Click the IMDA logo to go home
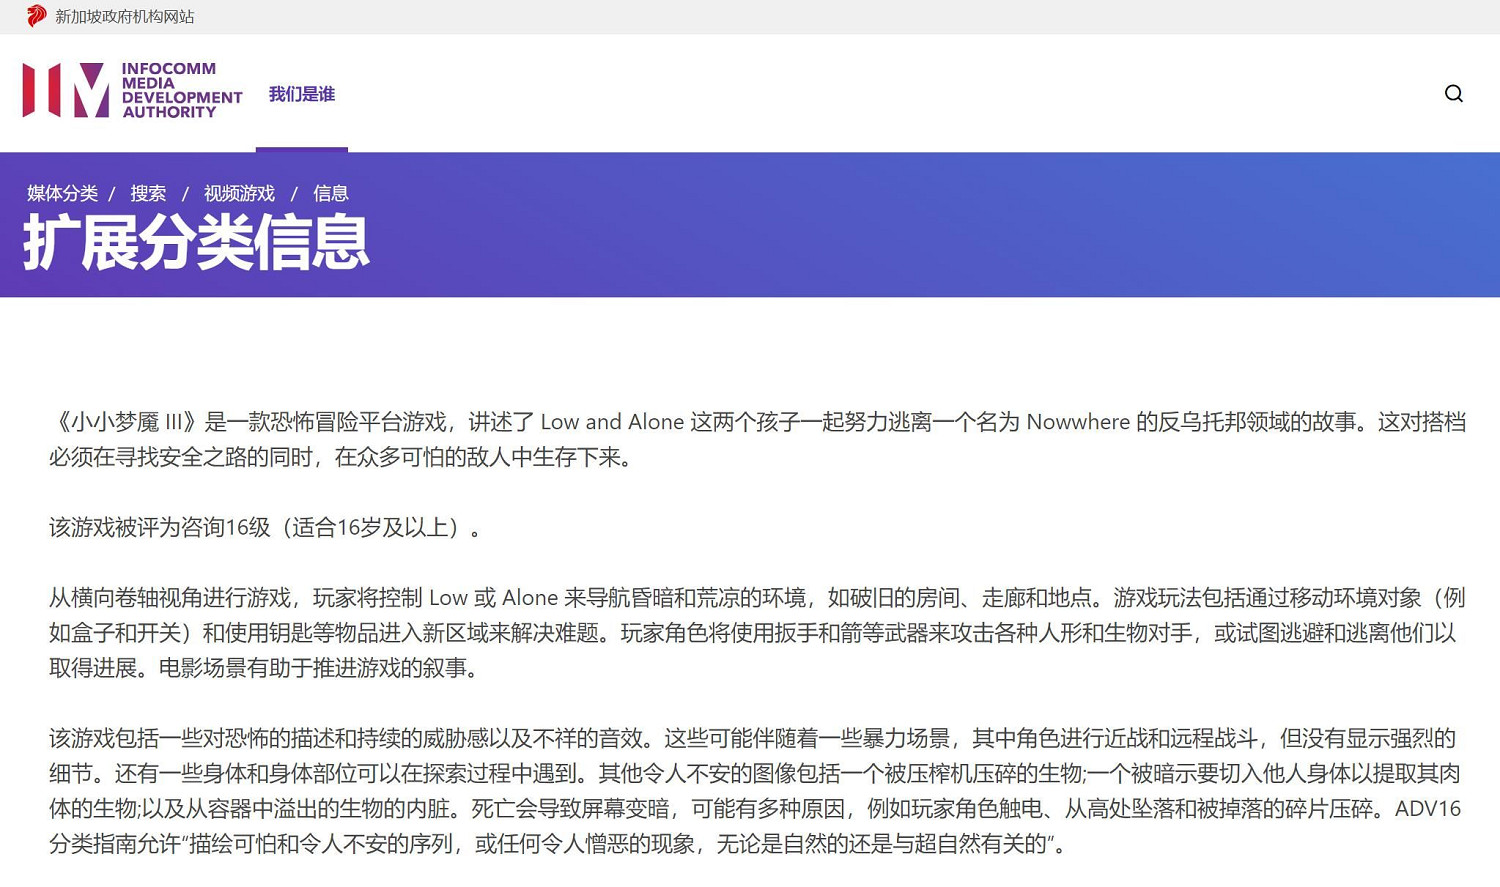 click(66, 90)
